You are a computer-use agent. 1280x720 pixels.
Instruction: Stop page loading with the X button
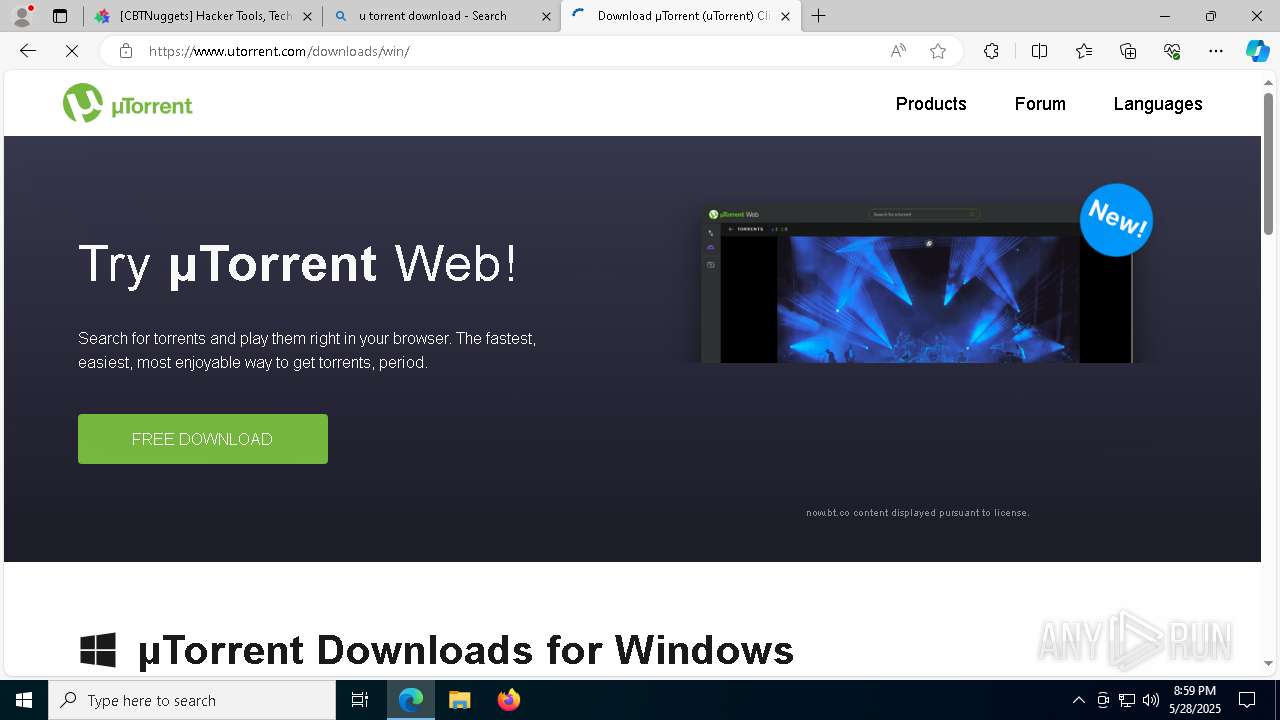[x=72, y=51]
